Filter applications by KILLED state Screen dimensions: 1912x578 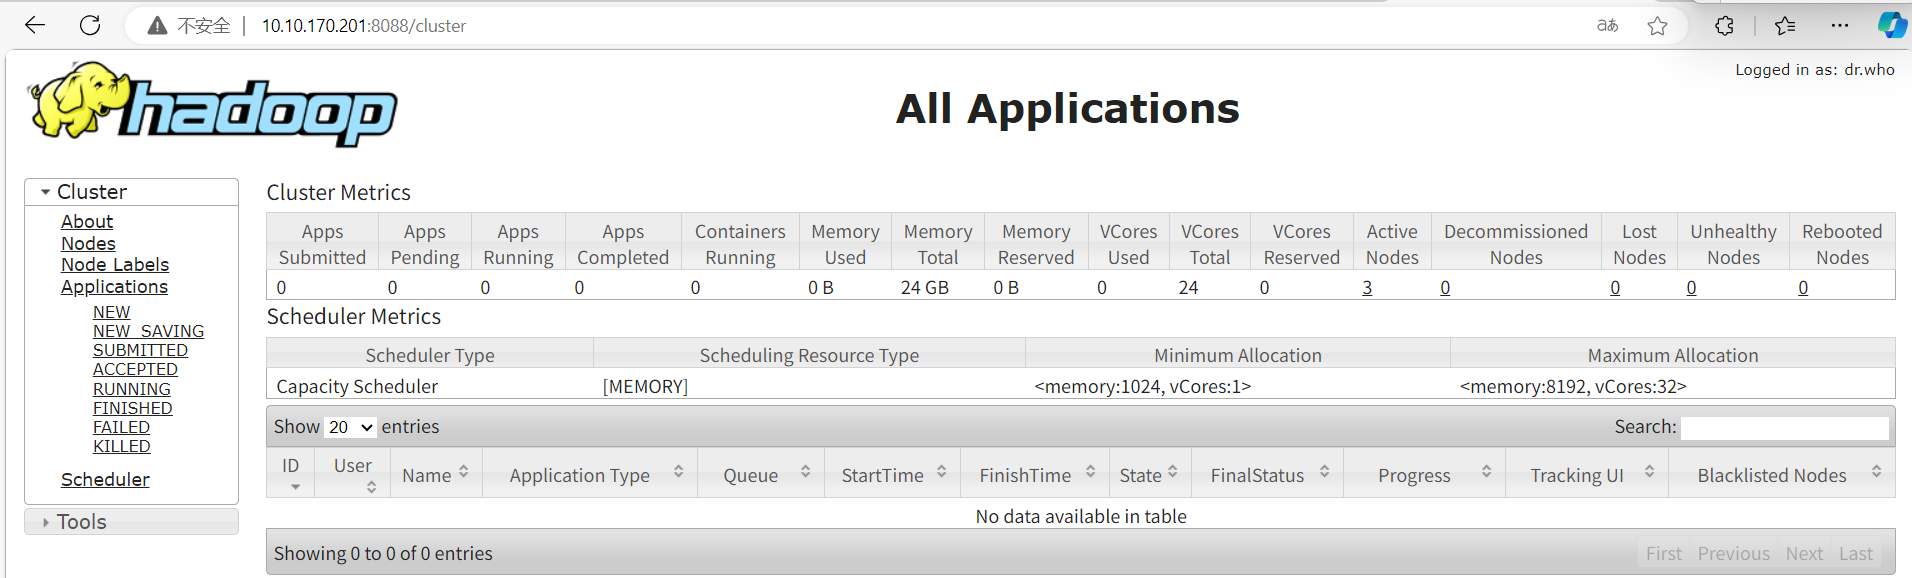[122, 446]
